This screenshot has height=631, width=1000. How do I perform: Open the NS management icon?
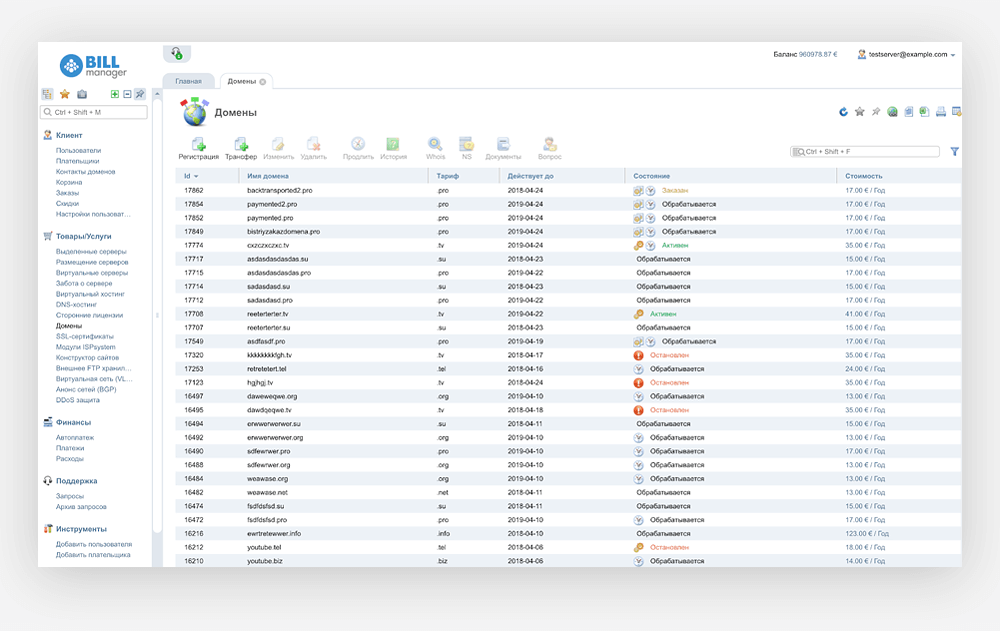click(465, 145)
